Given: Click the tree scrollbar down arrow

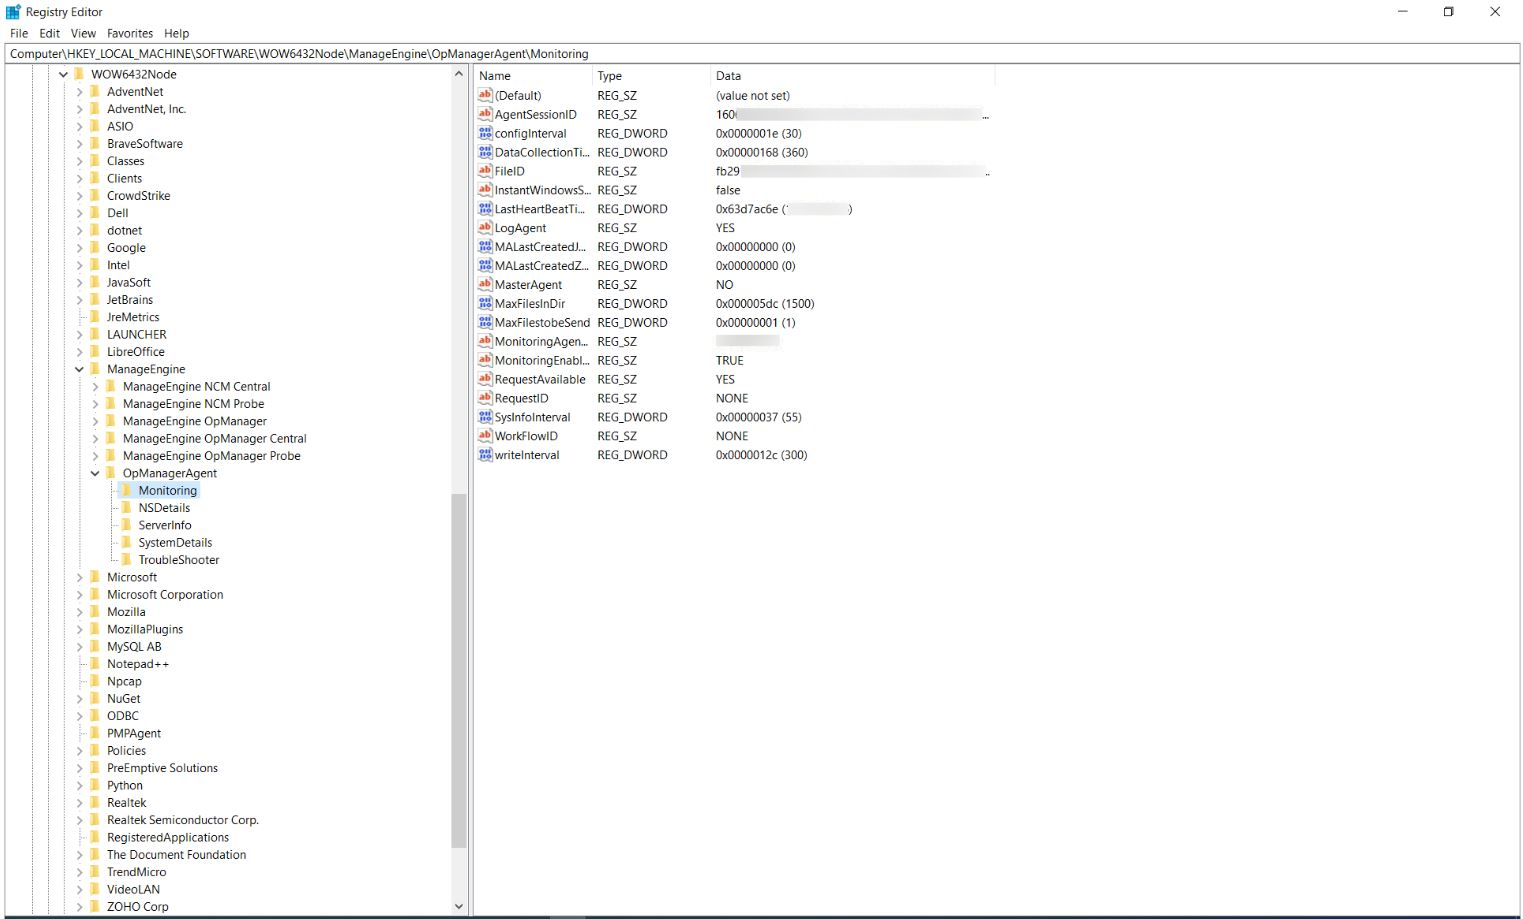Looking at the screenshot, I should click(x=459, y=906).
